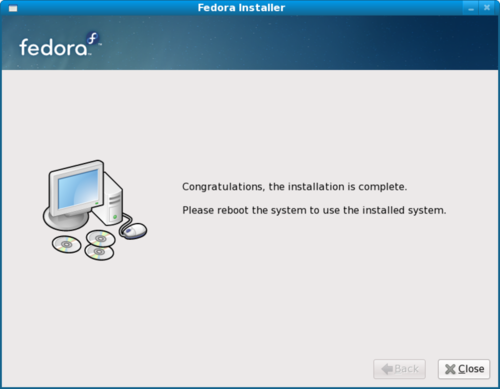Select the 'Congratulations, the installation is complete.' text
Viewport: 500px width, 389px height.
click(295, 187)
